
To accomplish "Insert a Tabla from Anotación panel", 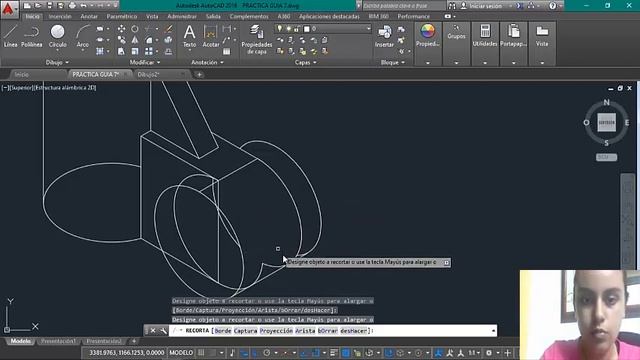I will click(x=227, y=51).
